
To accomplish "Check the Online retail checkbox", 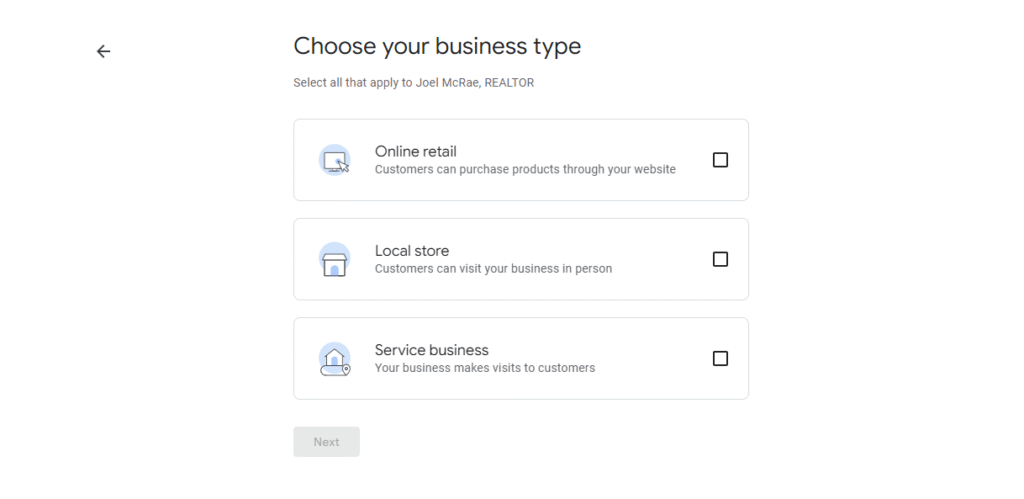I will point(720,160).
